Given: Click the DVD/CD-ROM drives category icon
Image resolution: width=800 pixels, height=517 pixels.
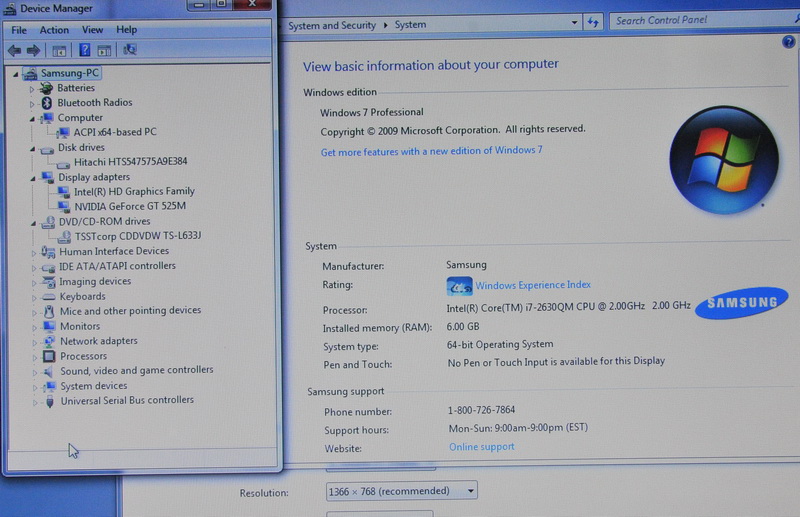Looking at the screenshot, I should click(x=48, y=221).
